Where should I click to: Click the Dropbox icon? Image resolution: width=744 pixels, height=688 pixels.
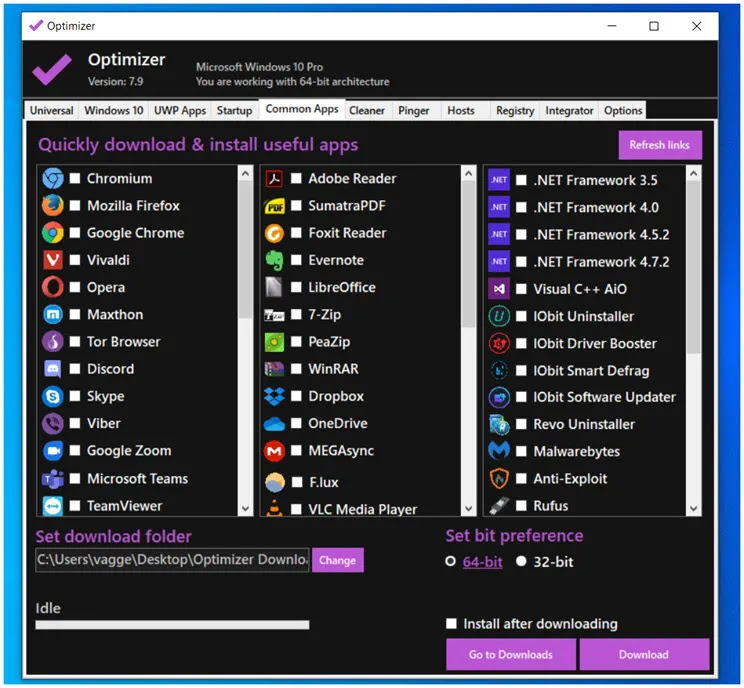point(274,396)
